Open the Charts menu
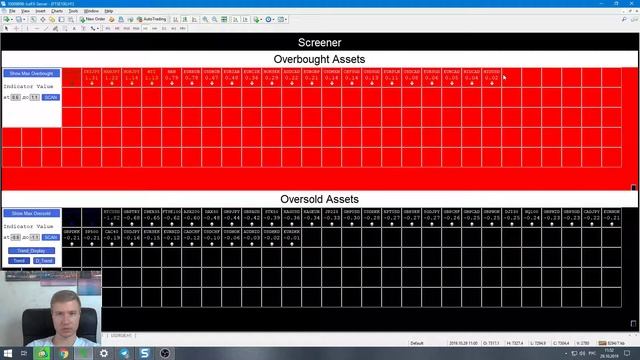 point(57,11)
